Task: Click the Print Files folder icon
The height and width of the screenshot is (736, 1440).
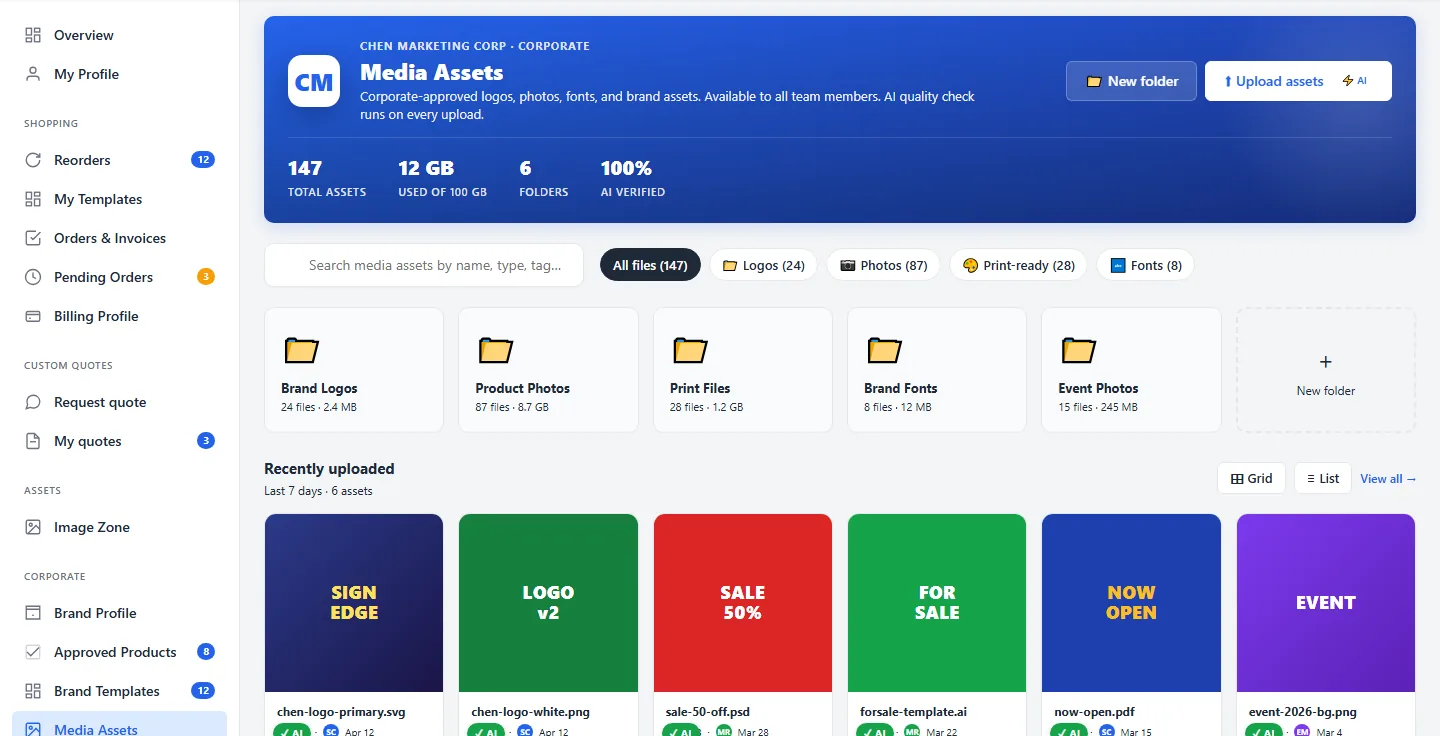Action: [690, 350]
